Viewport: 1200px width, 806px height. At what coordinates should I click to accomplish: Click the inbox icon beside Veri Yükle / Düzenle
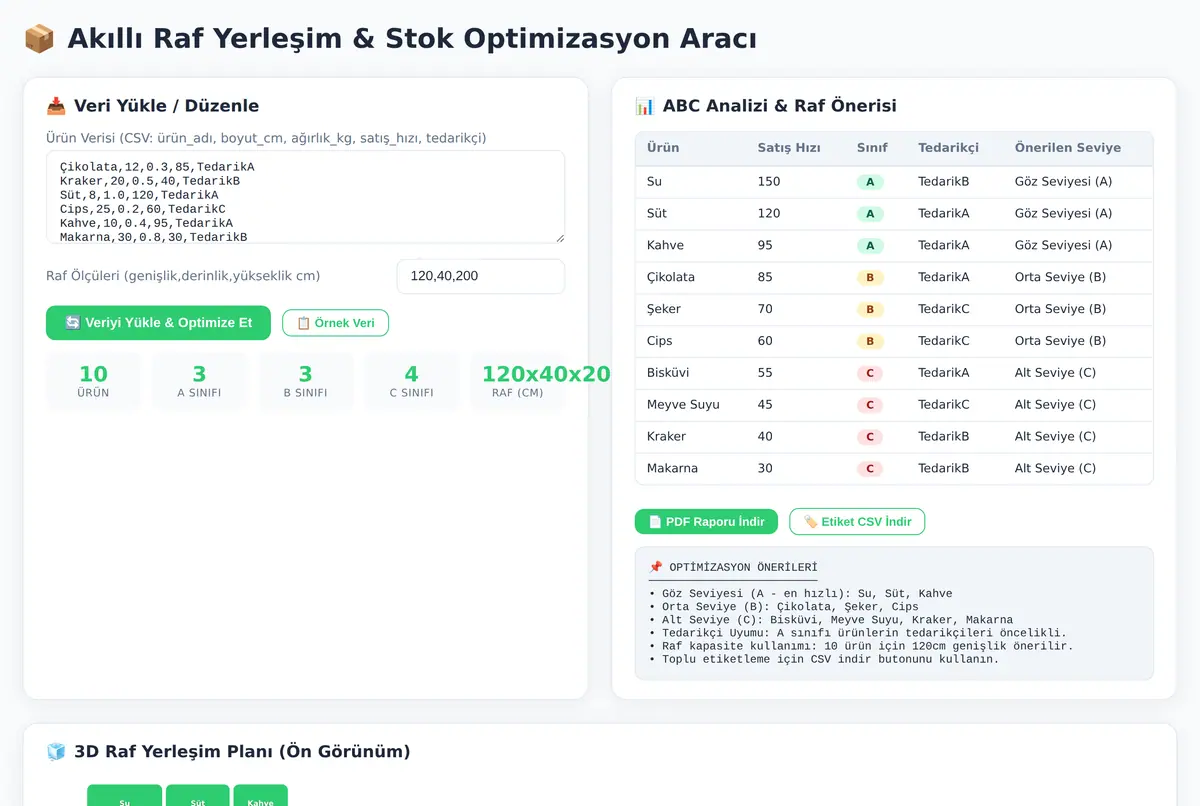pos(56,106)
